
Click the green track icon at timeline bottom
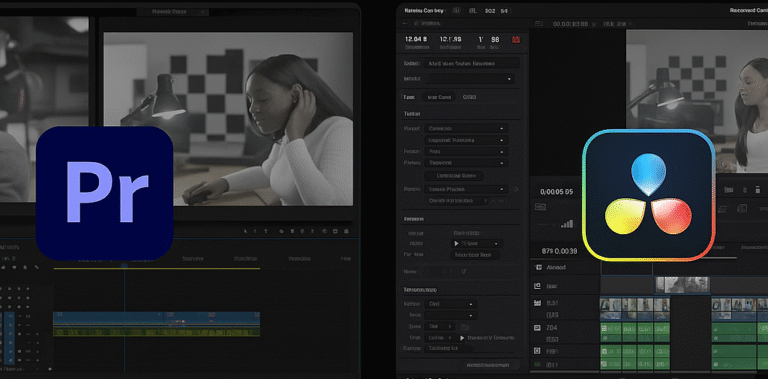click(x=537, y=364)
